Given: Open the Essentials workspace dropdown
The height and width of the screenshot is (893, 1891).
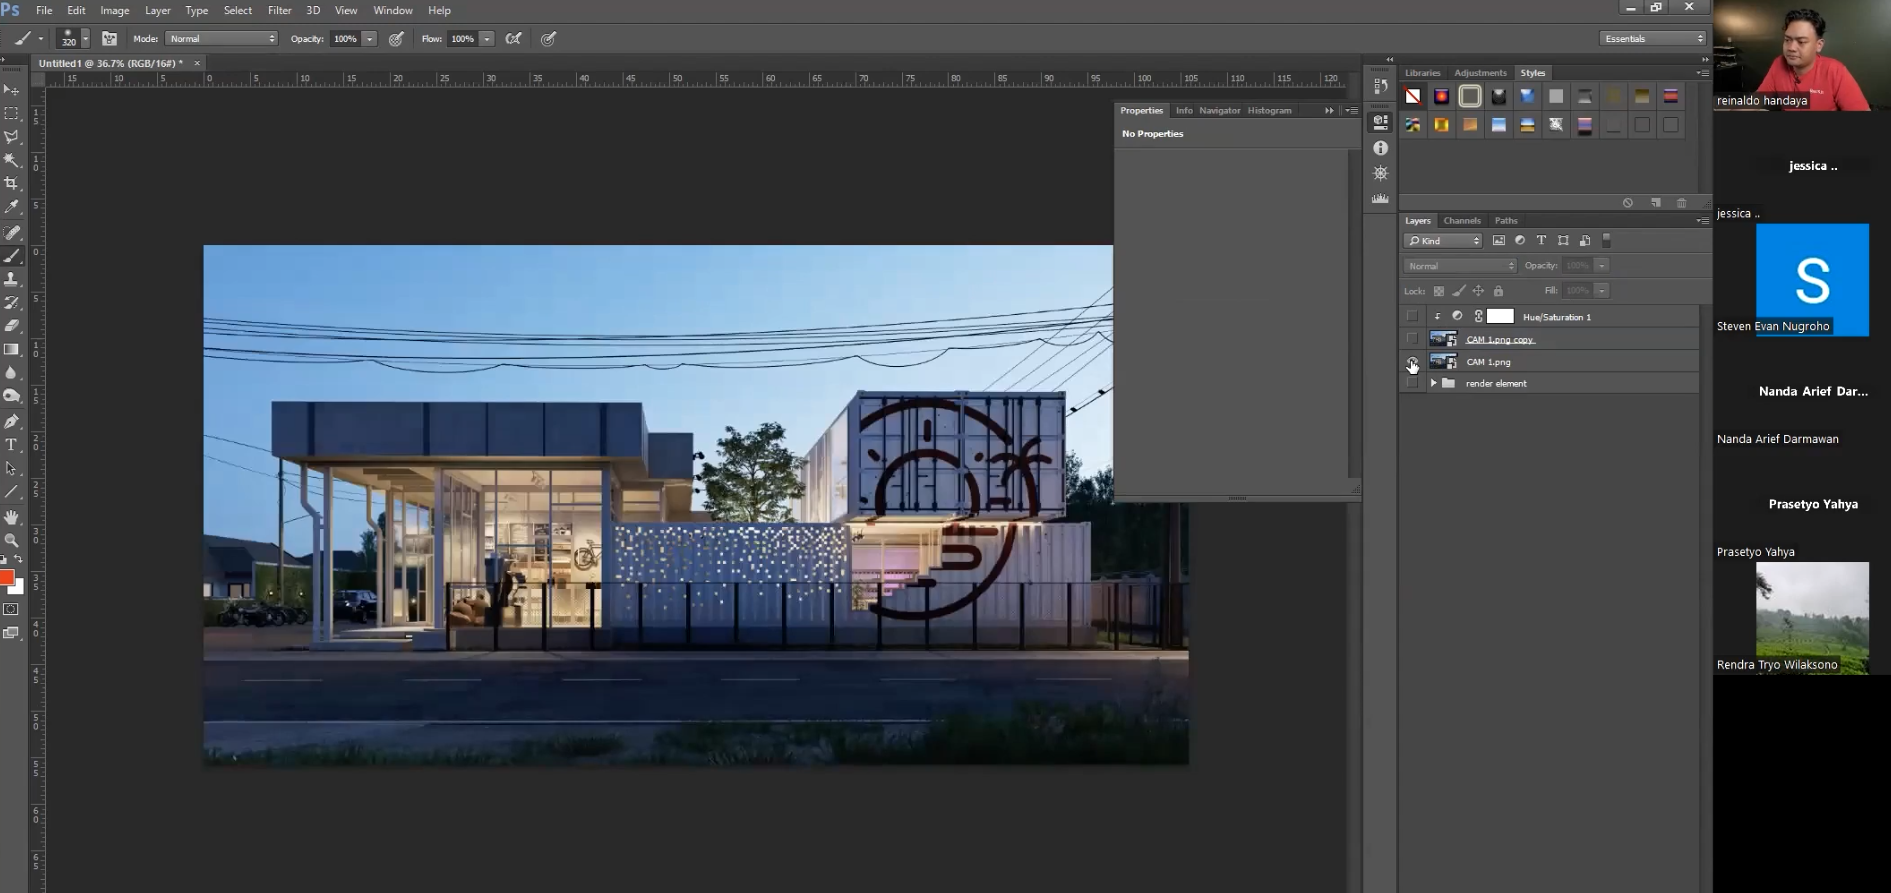Looking at the screenshot, I should 1653,39.
